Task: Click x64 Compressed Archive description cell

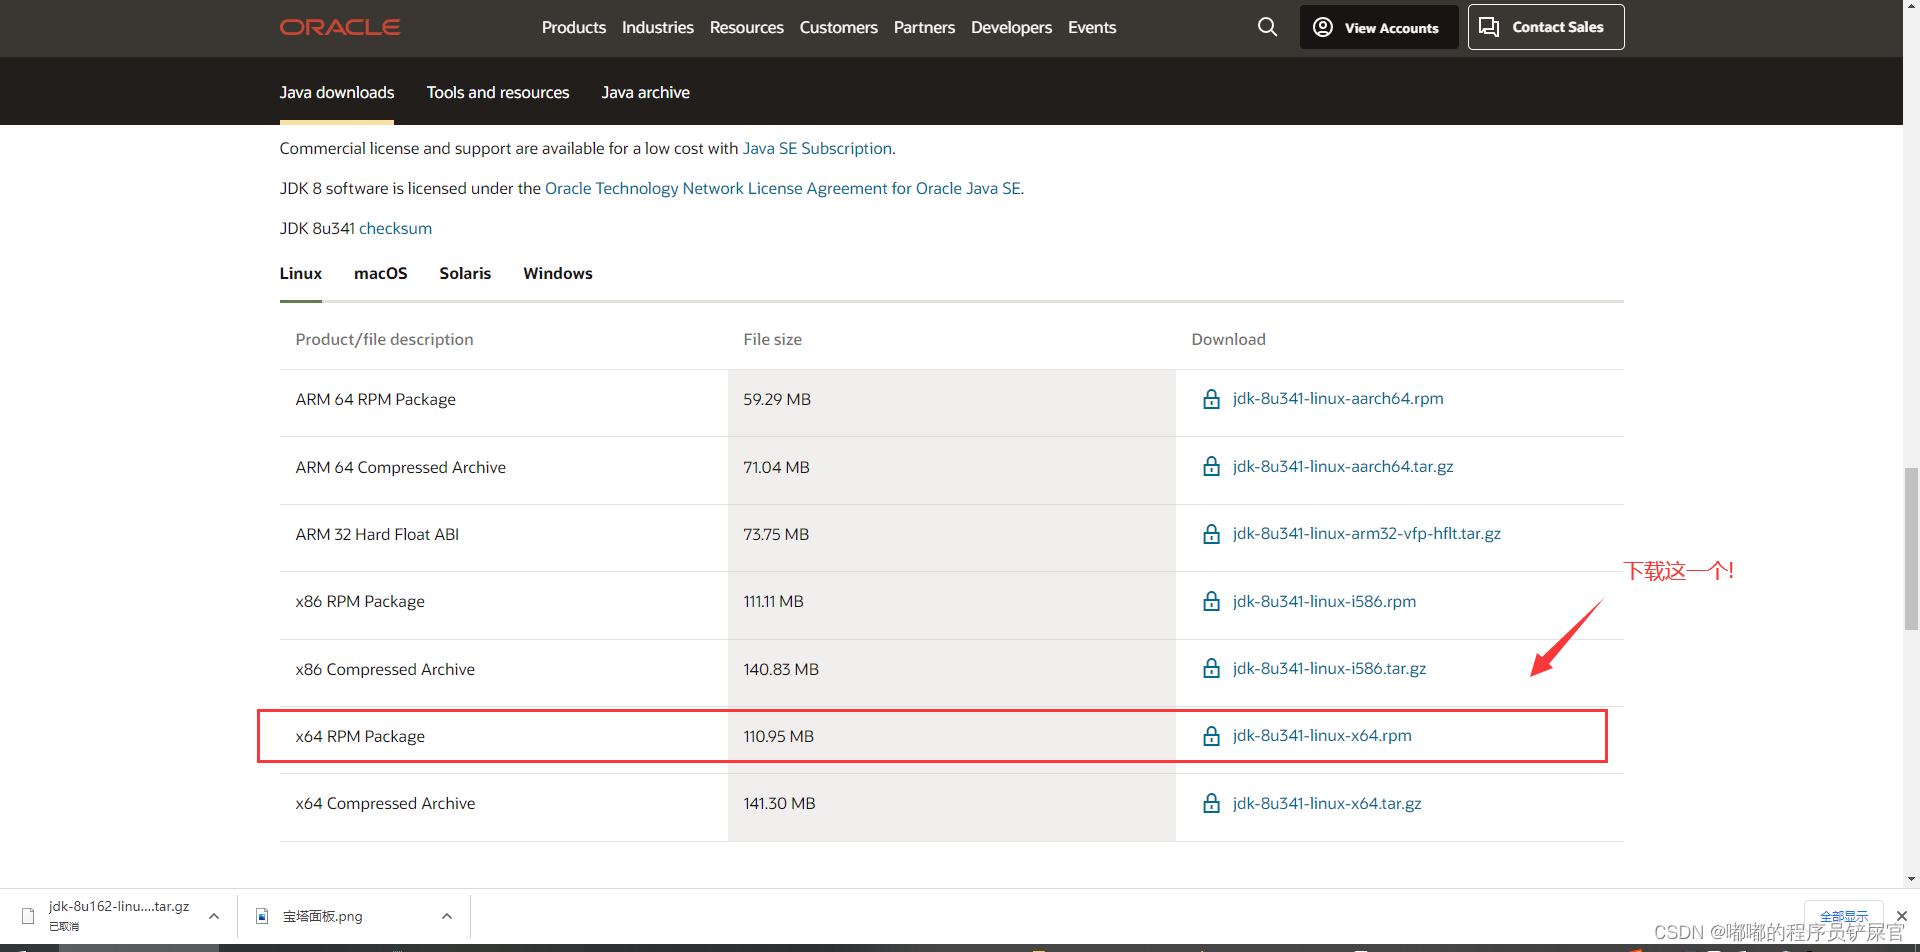Action: click(x=504, y=803)
